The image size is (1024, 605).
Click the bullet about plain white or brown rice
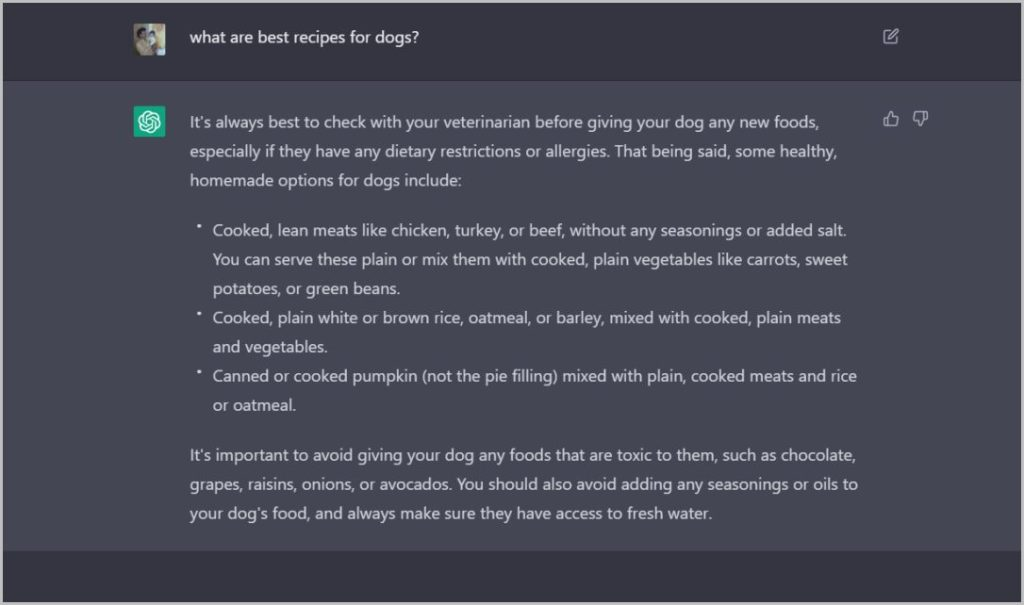pos(526,318)
